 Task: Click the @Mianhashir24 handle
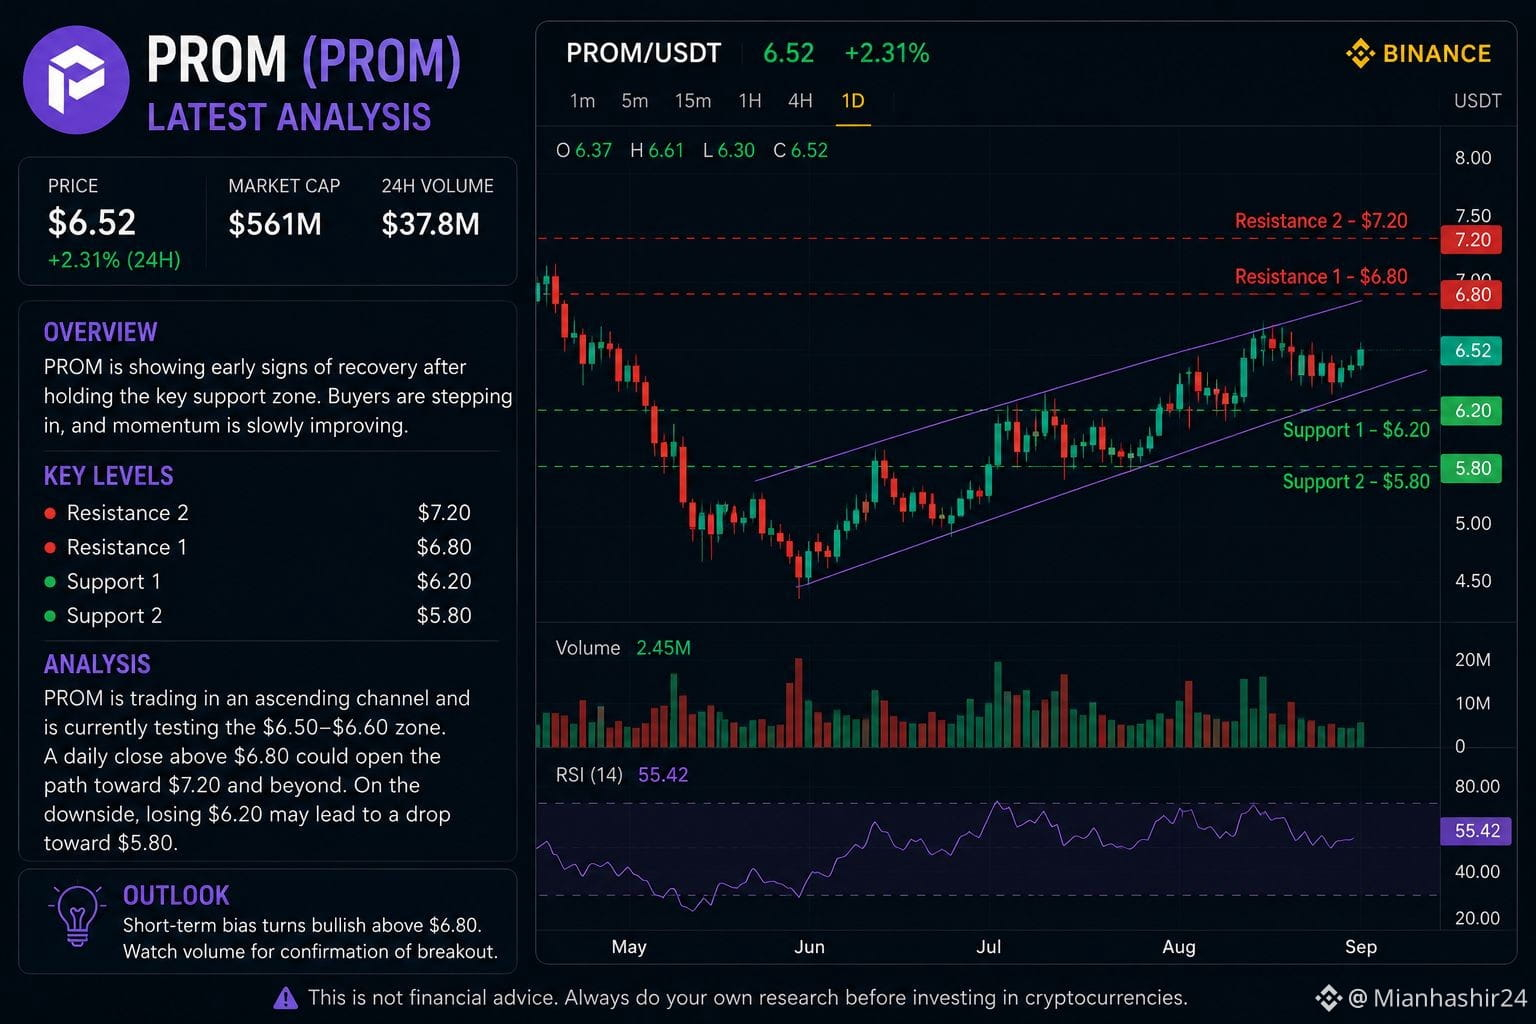(1437, 998)
